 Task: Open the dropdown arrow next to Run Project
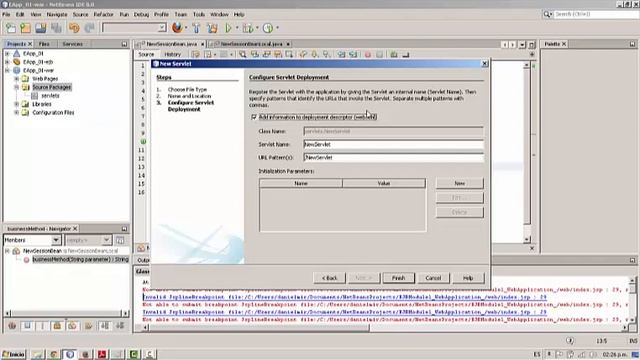coord(237,28)
